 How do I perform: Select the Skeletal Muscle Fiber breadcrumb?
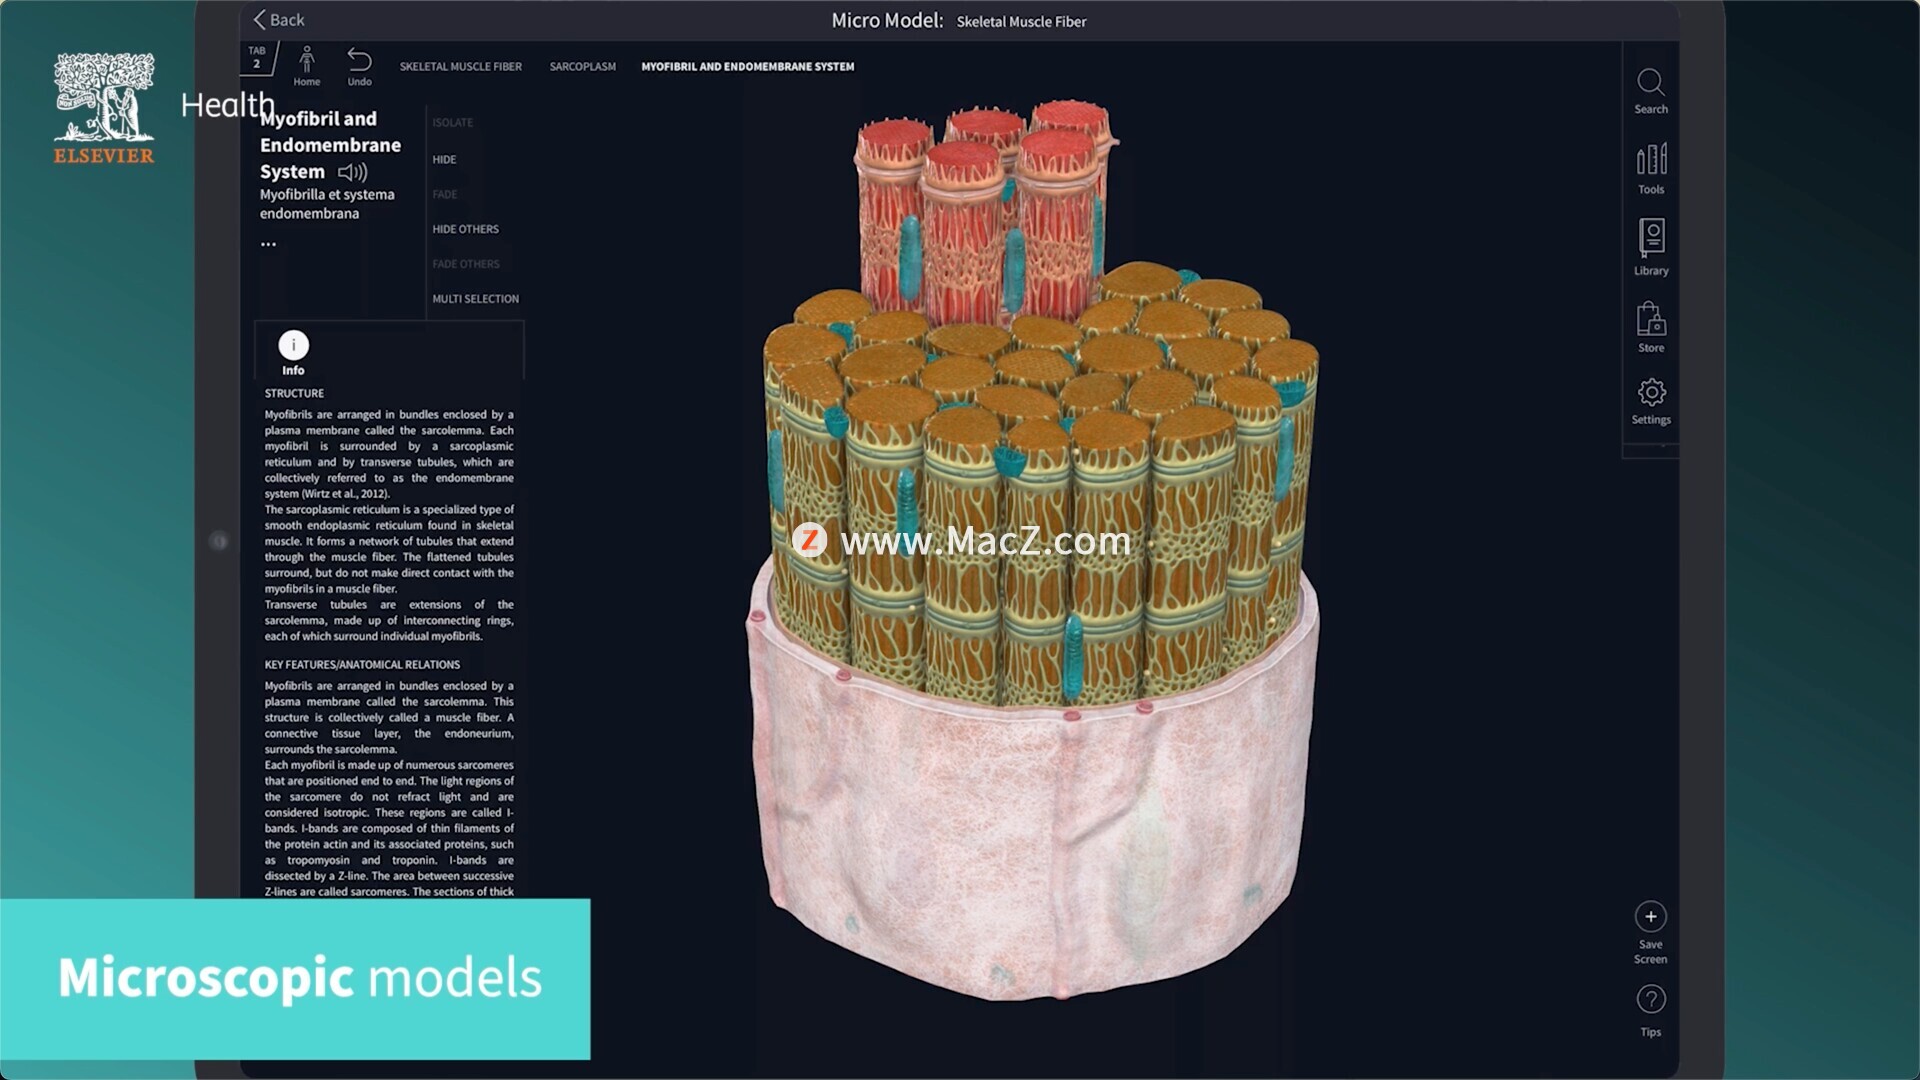460,67
